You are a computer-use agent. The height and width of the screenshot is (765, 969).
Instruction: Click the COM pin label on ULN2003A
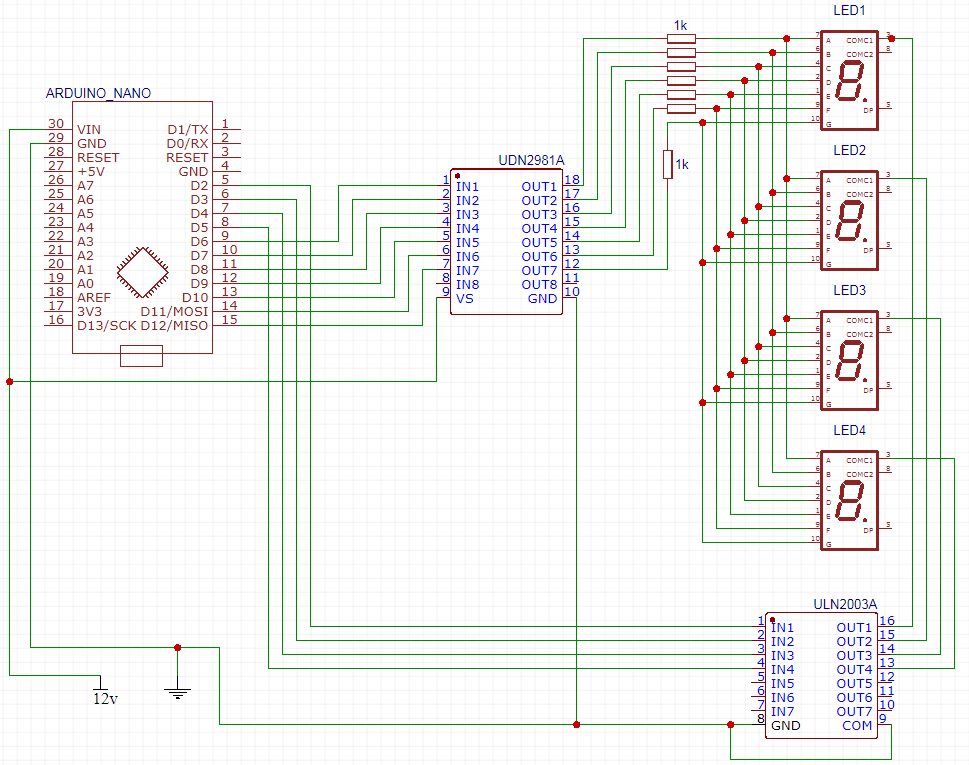857,726
